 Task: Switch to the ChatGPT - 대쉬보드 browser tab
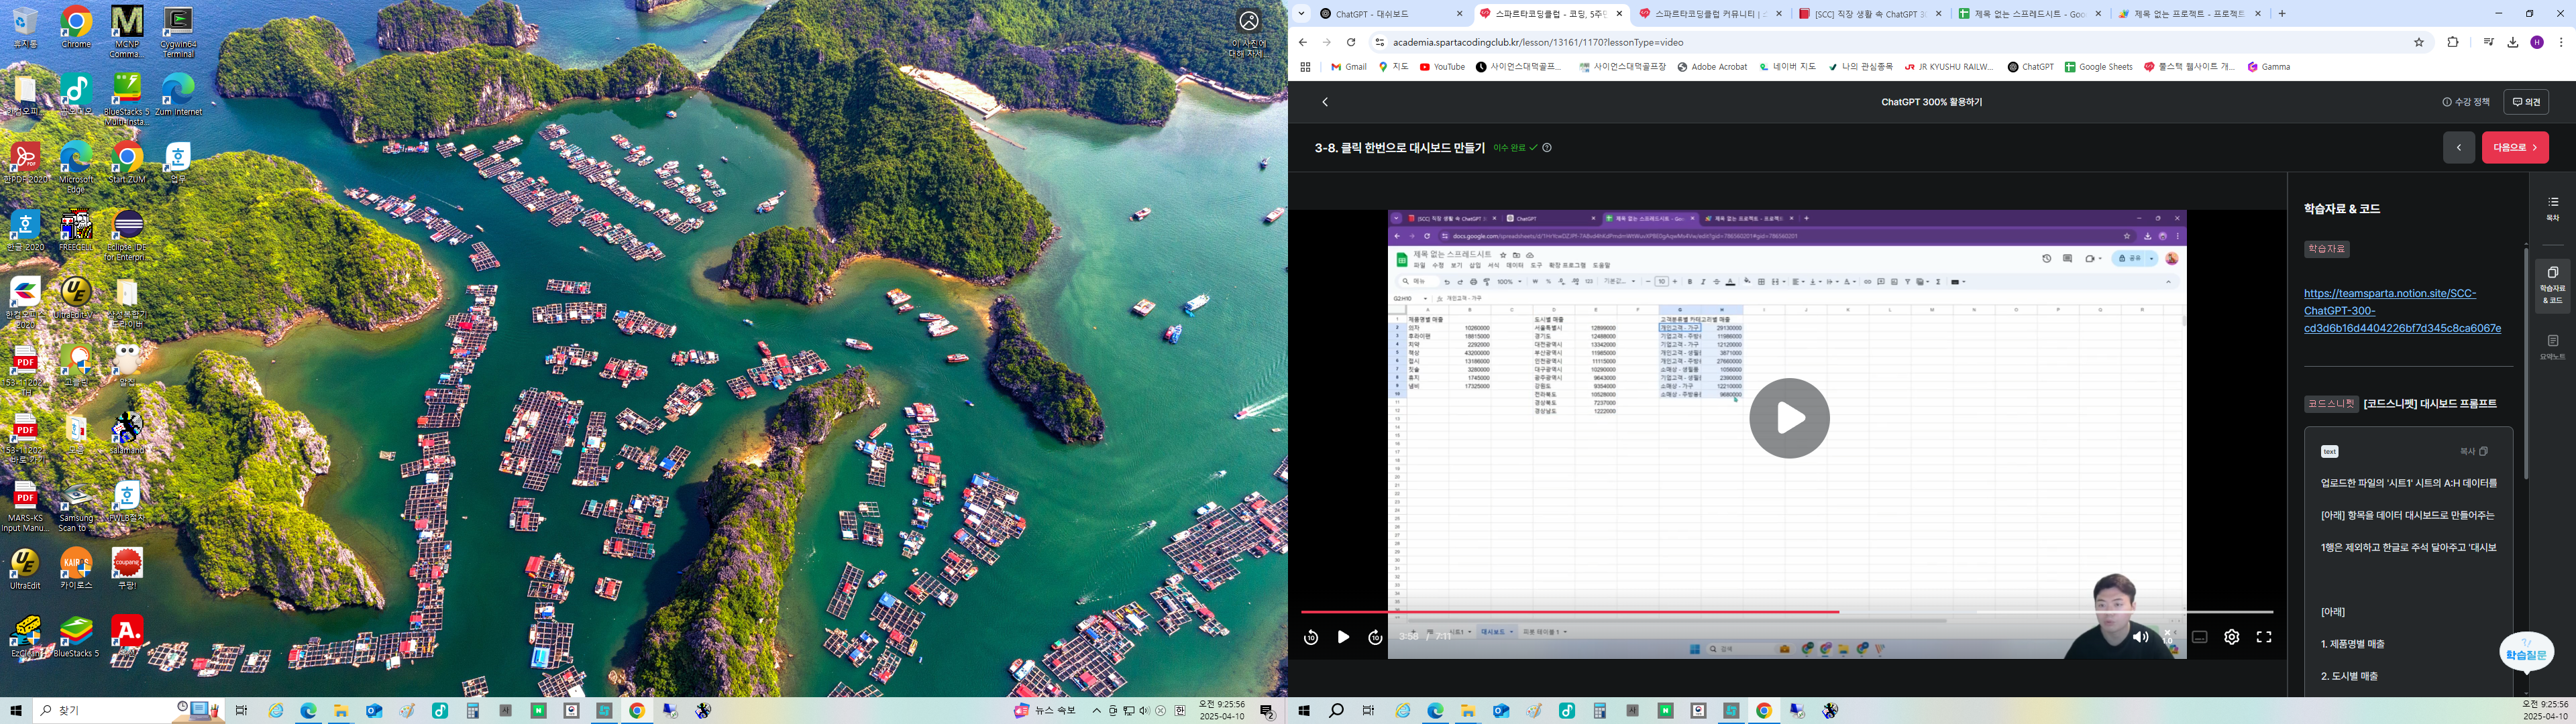[x=1390, y=14]
